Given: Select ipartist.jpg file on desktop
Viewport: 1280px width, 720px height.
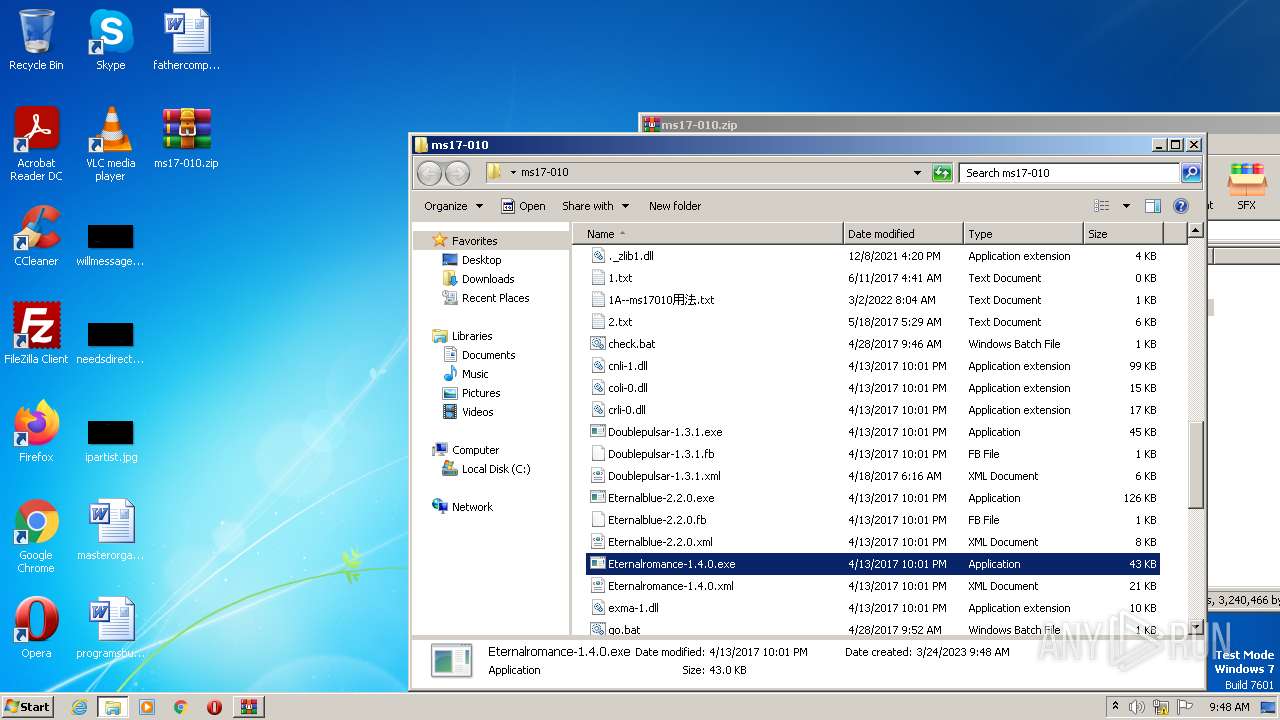Looking at the screenshot, I should (110, 440).
